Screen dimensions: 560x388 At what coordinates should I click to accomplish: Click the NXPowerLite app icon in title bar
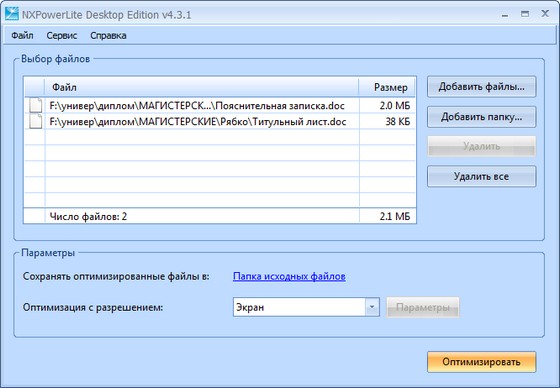tap(12, 14)
